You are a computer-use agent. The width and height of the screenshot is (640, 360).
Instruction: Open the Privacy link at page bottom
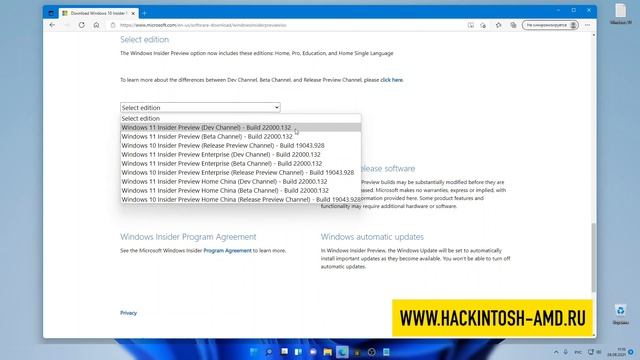coord(129,313)
